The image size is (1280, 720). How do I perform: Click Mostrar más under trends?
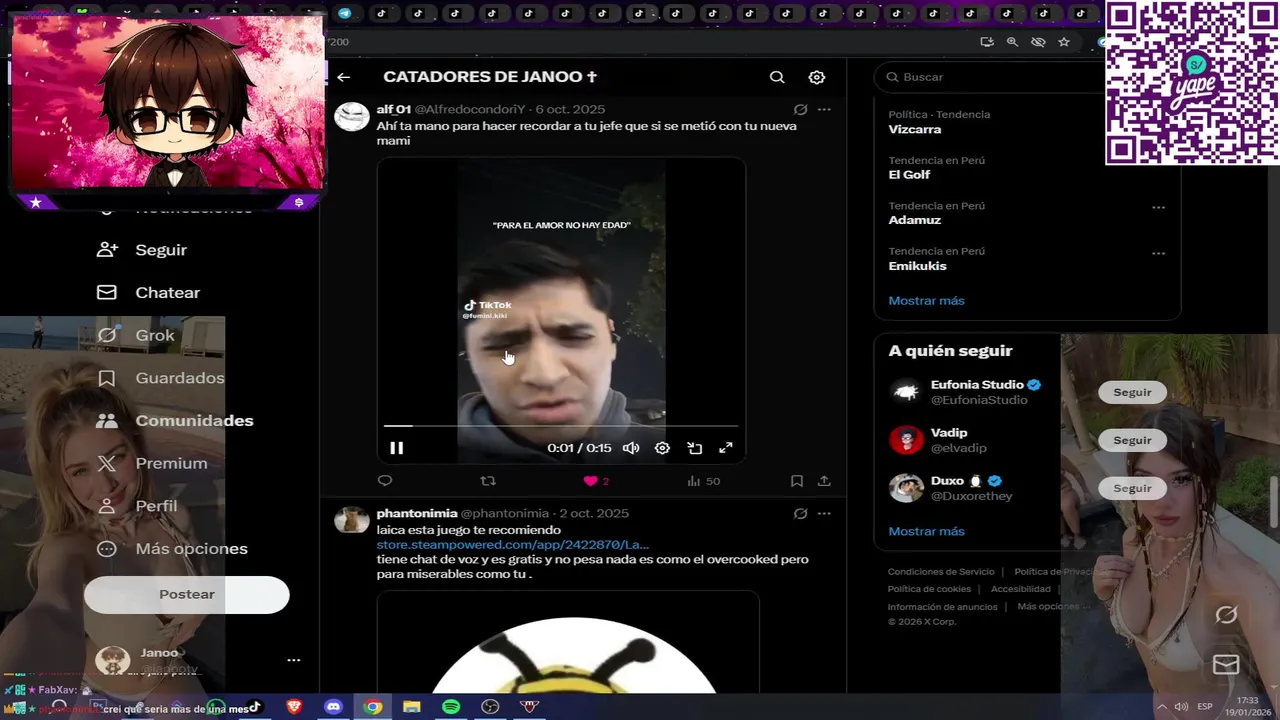(x=926, y=300)
